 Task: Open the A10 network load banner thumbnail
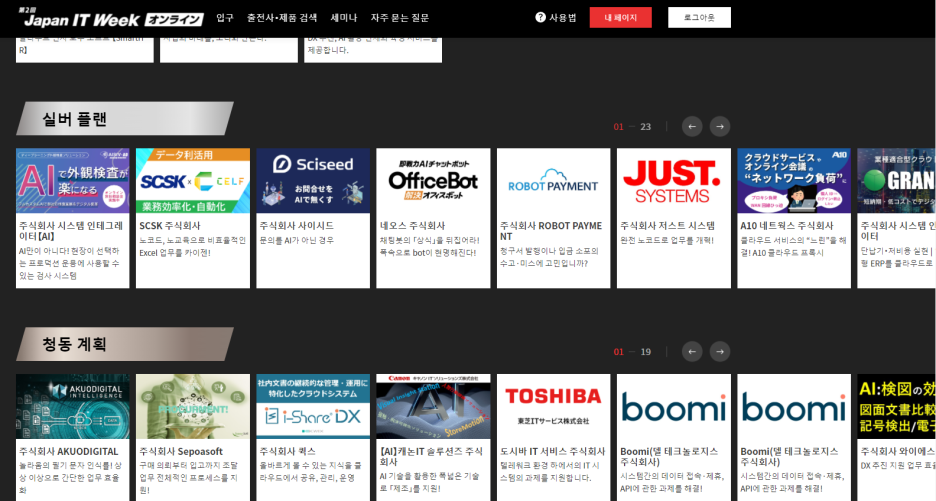click(794, 181)
